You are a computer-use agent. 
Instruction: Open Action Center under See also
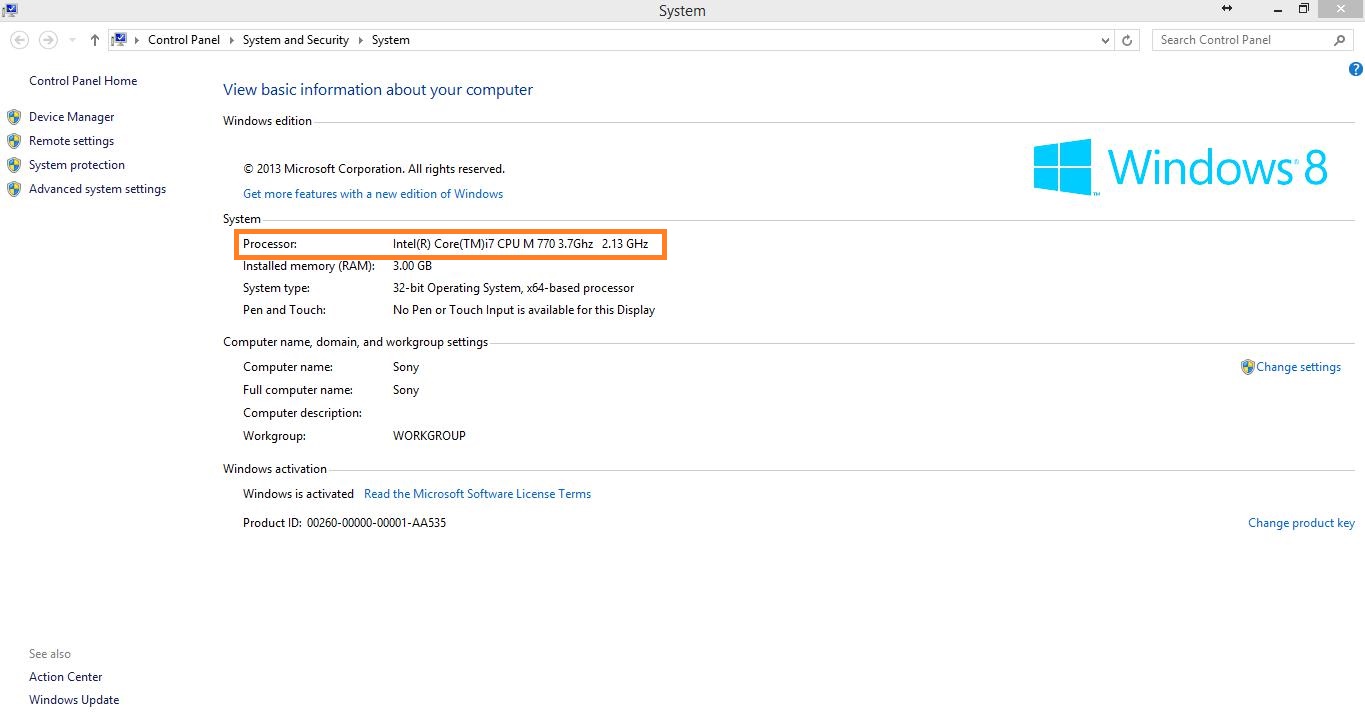(x=65, y=677)
